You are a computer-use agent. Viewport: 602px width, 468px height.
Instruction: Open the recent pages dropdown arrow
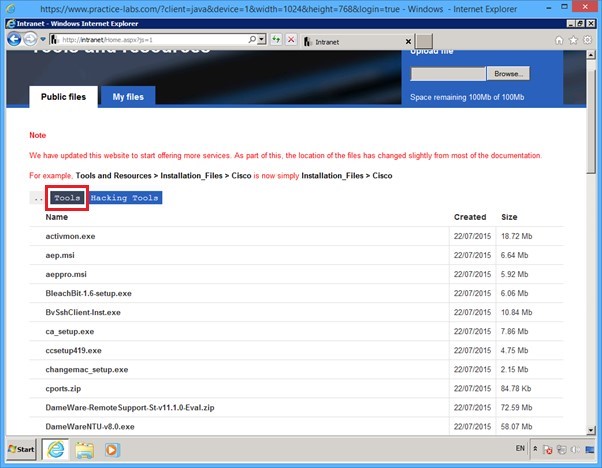(x=43, y=39)
